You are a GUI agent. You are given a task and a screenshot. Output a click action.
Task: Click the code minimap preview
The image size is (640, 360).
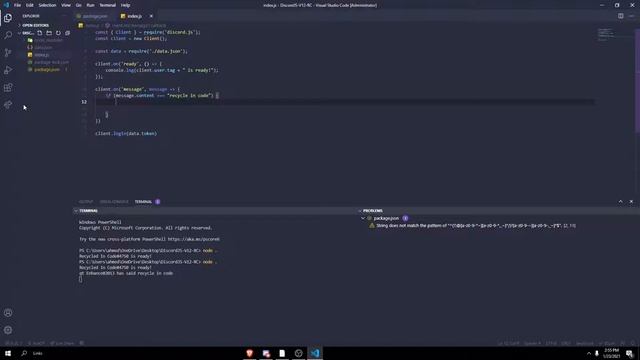[605, 35]
